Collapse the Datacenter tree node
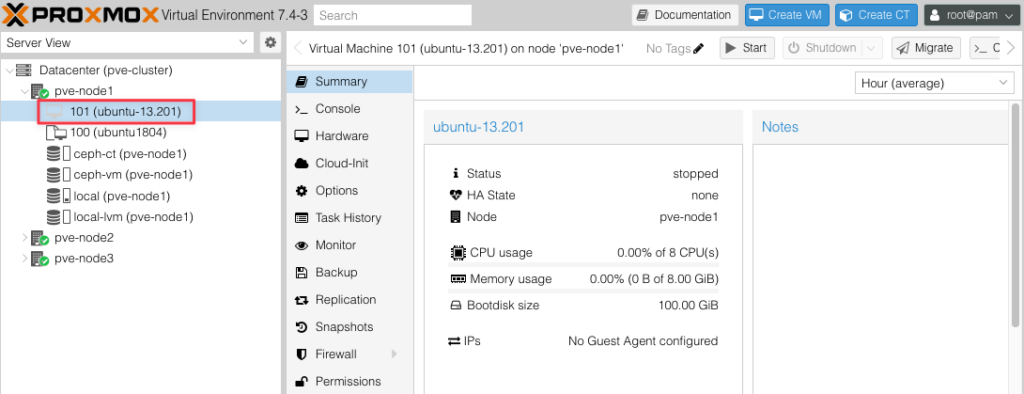This screenshot has width=1024, height=394. 8,70
